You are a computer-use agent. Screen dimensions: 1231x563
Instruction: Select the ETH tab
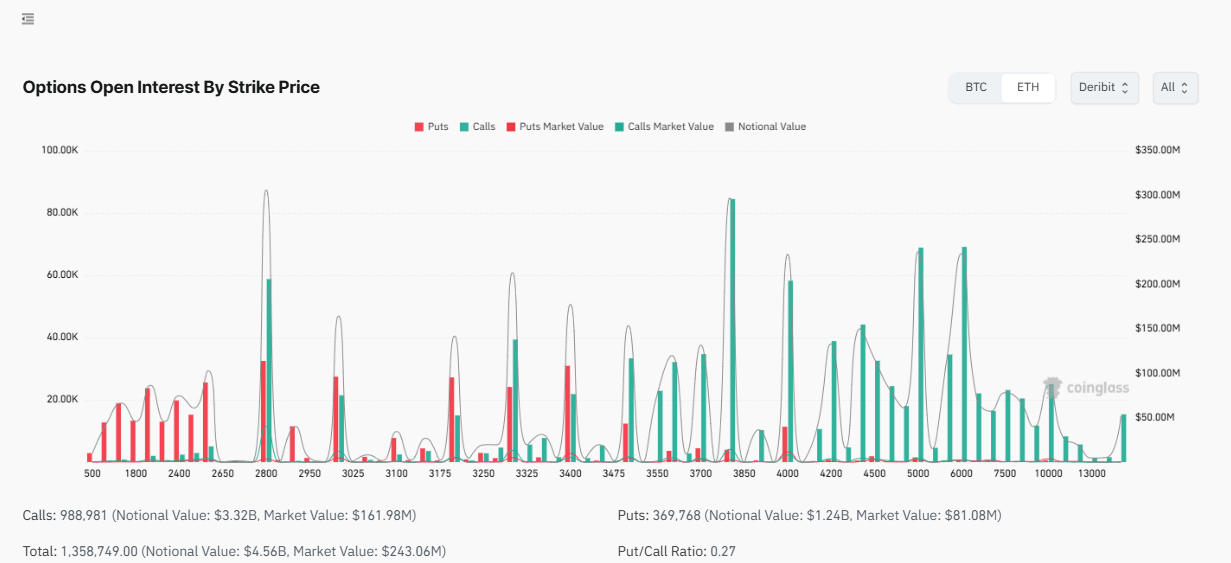pyautogui.click(x=1028, y=87)
